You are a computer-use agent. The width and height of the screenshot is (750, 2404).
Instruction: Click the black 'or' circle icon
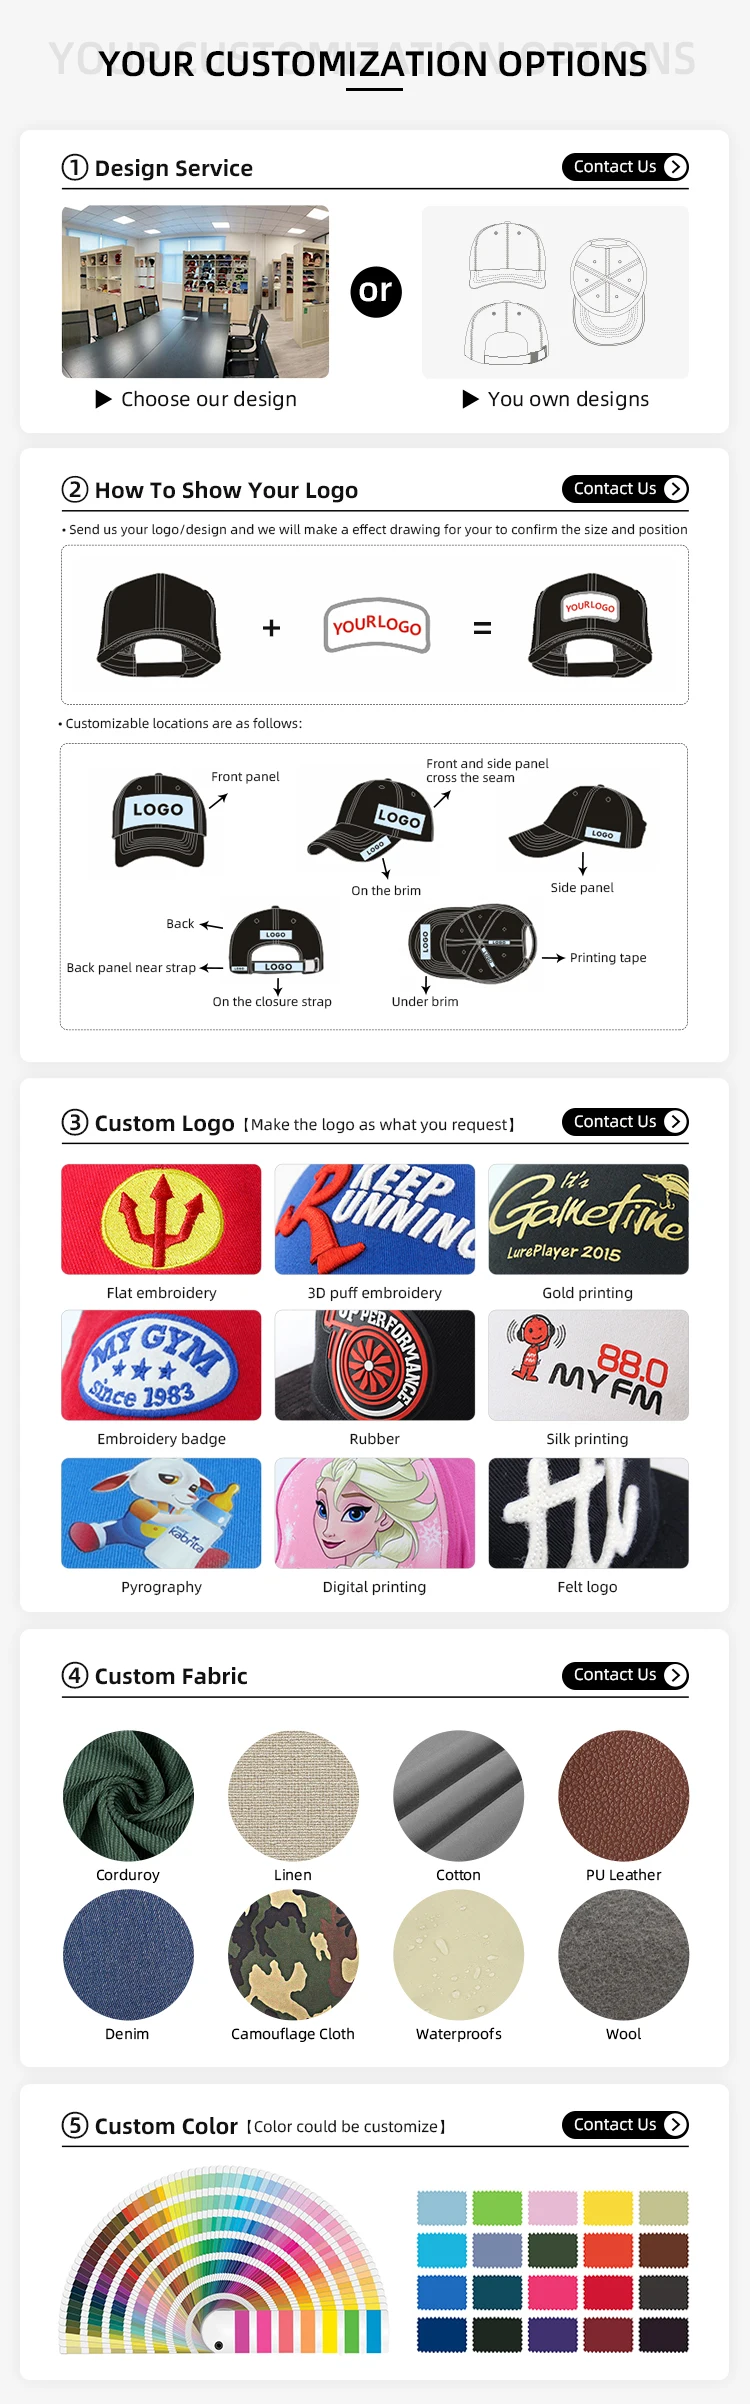click(376, 292)
